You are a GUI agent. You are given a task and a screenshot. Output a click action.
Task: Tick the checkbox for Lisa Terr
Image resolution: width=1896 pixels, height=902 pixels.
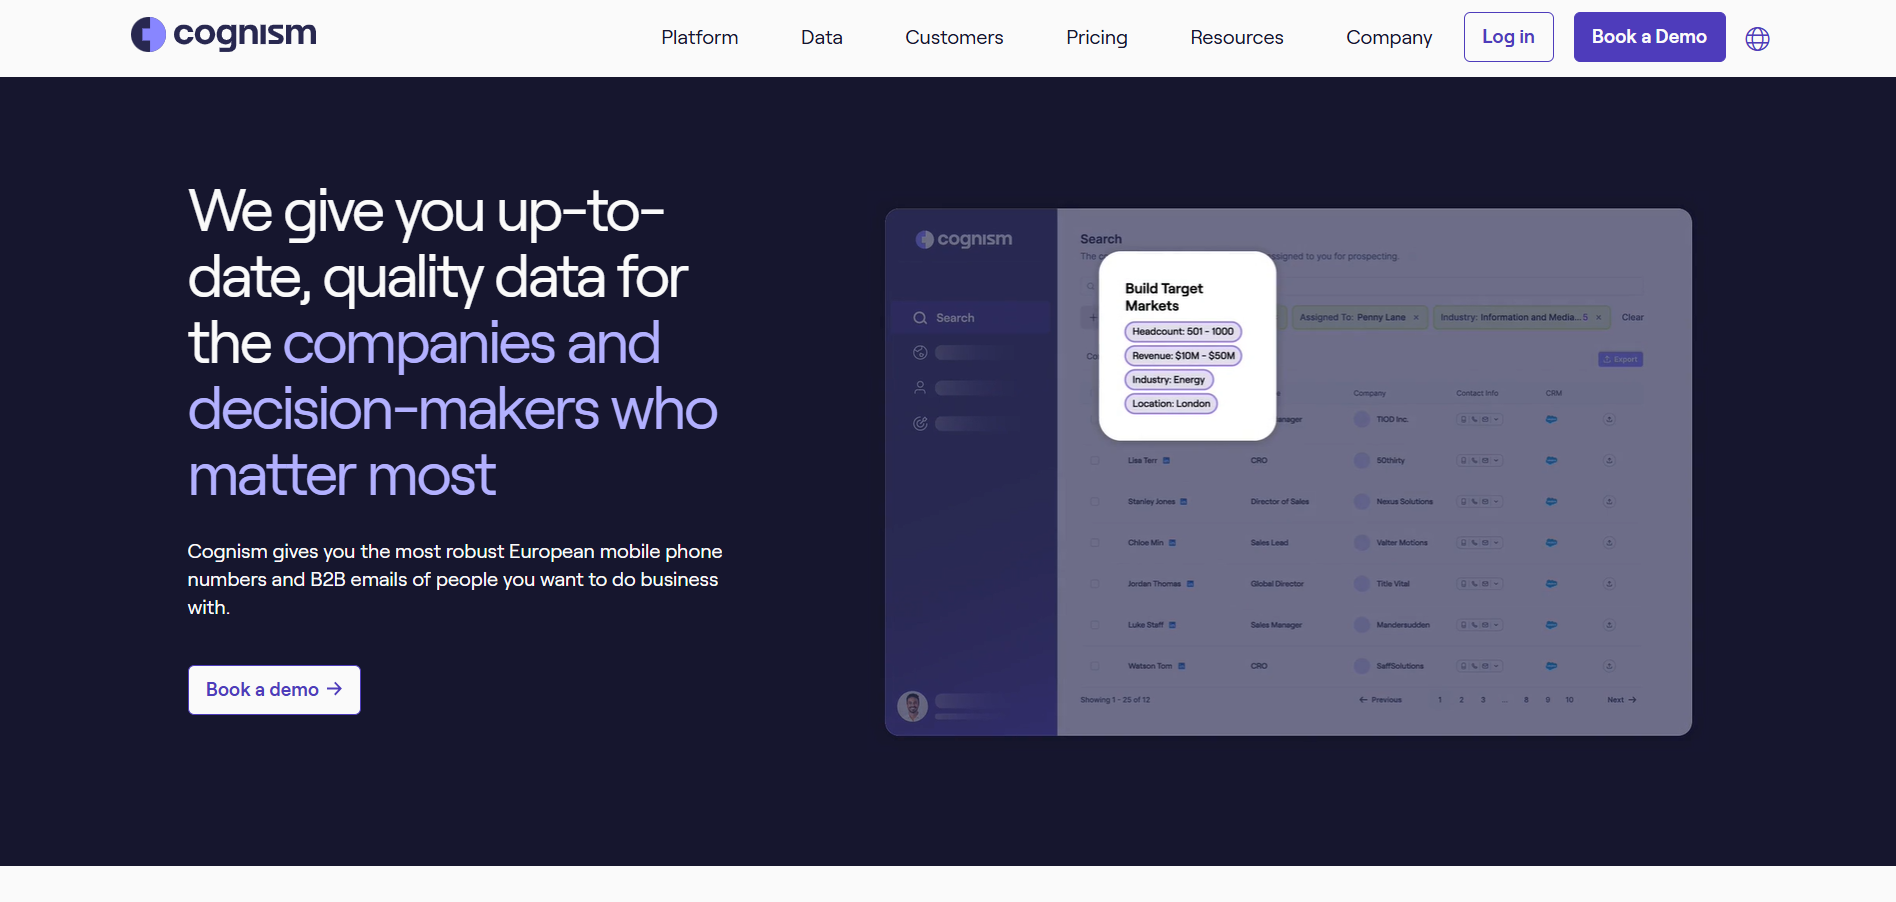pos(1095,461)
